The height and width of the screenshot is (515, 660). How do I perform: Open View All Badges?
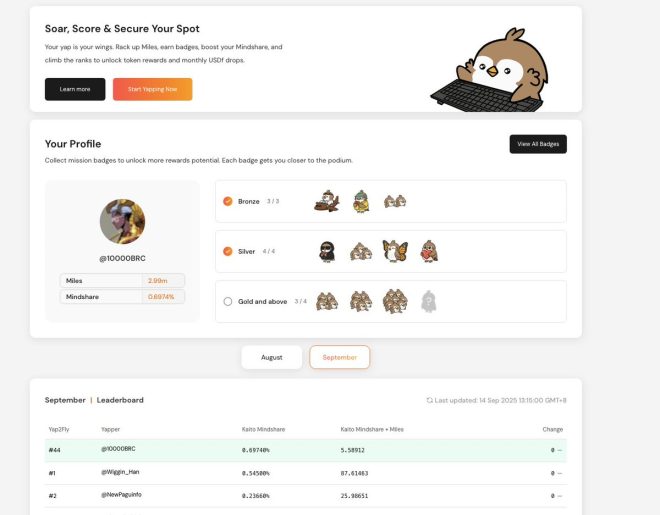point(538,144)
